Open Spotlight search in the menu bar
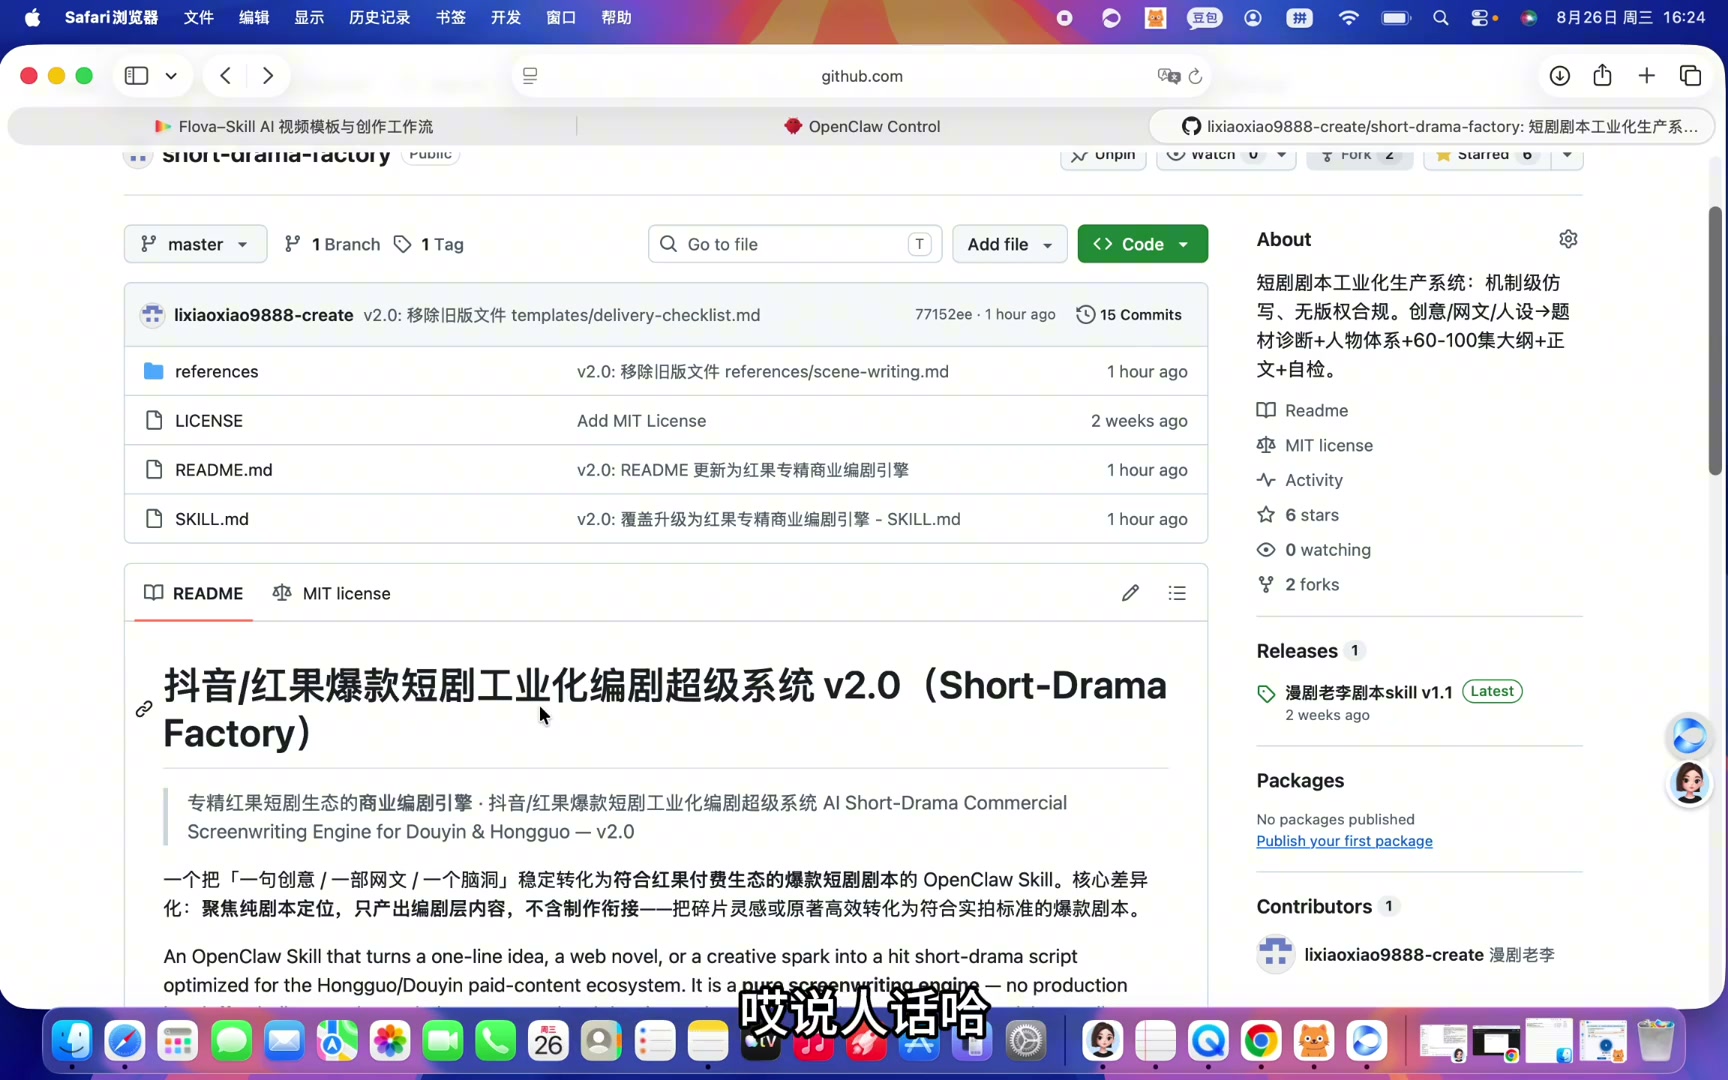The image size is (1728, 1080). click(x=1440, y=18)
